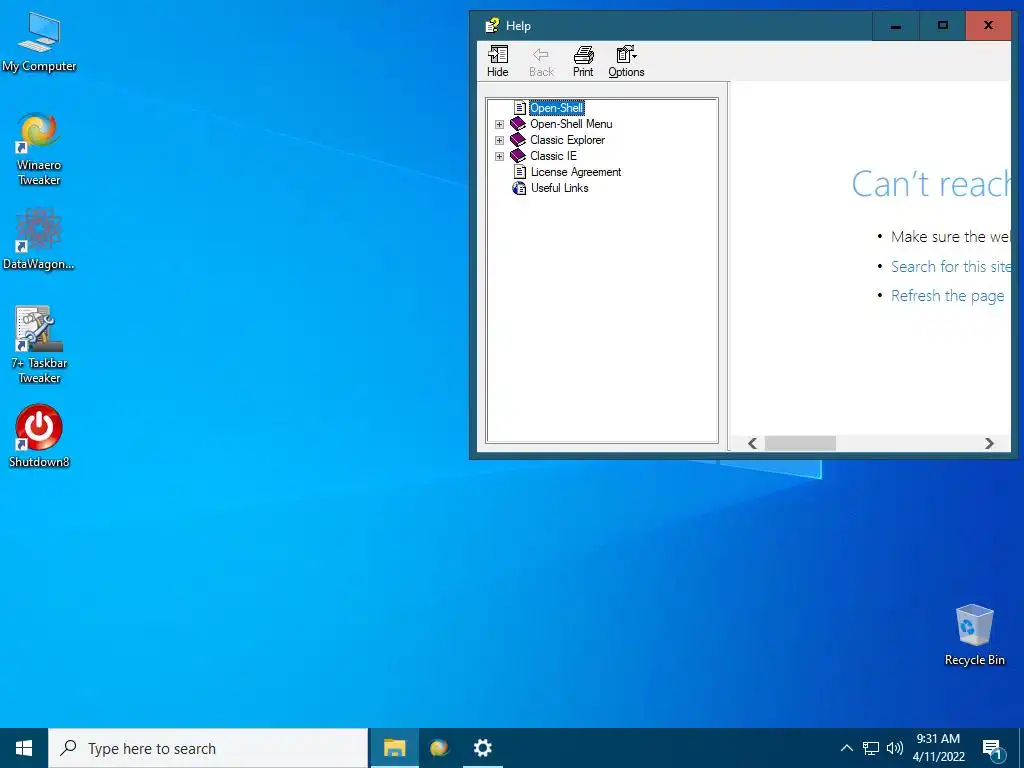Click the Help window title icon
The height and width of the screenshot is (768, 1024).
(x=492, y=25)
